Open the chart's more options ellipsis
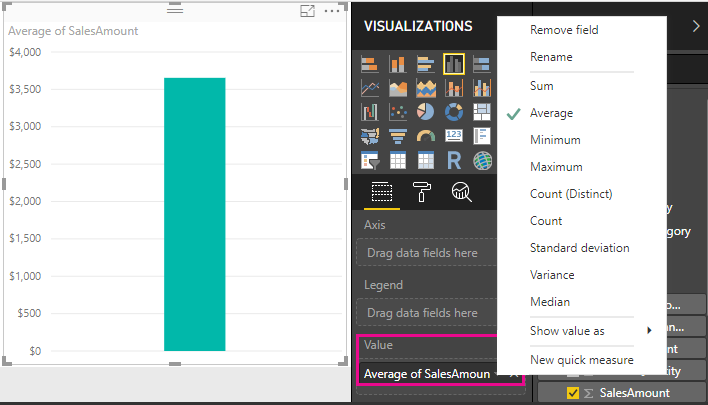This screenshot has height=405, width=708. pyautogui.click(x=332, y=11)
